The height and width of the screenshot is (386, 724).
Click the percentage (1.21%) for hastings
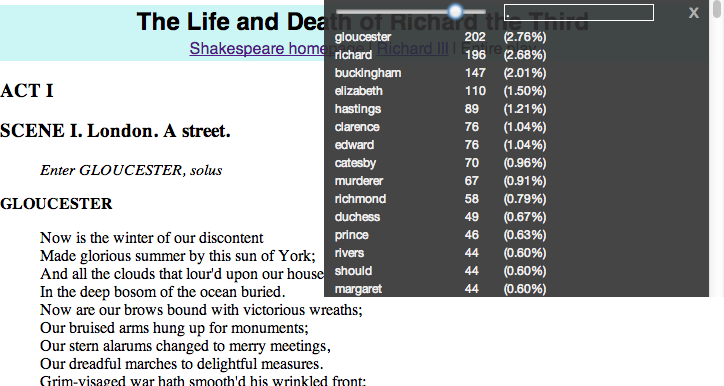click(525, 109)
